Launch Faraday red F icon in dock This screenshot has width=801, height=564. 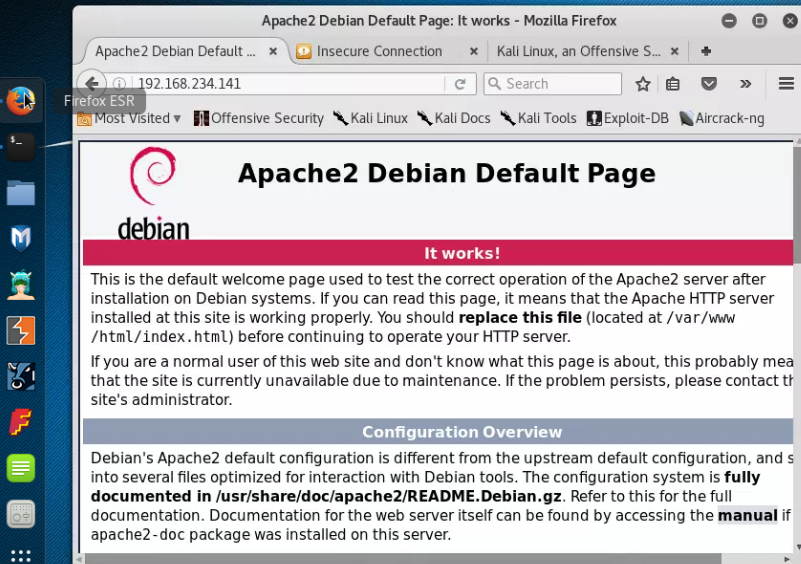[21, 422]
